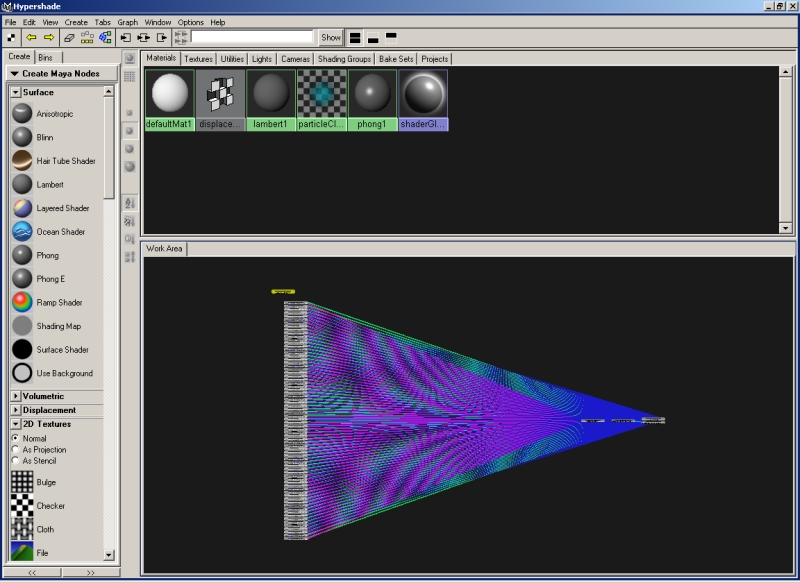Click the Layered Shader icon
This screenshot has height=583, width=800.
(22, 208)
